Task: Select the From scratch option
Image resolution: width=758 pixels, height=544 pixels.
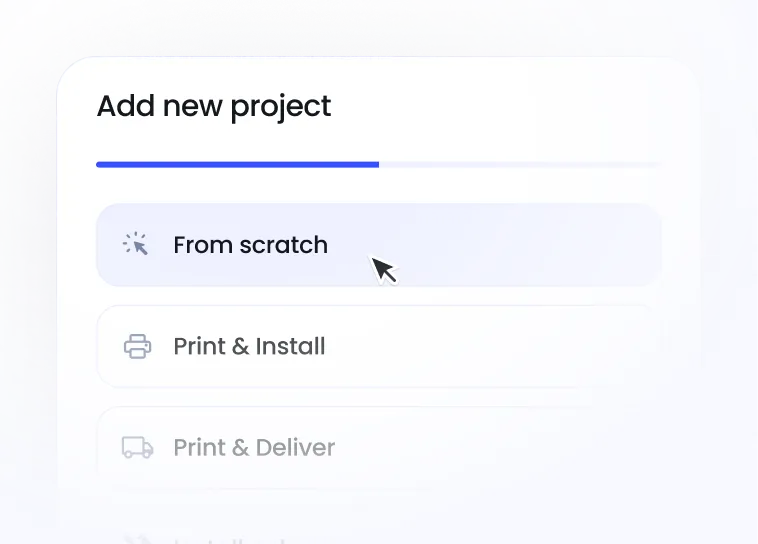Action: [x=379, y=245]
